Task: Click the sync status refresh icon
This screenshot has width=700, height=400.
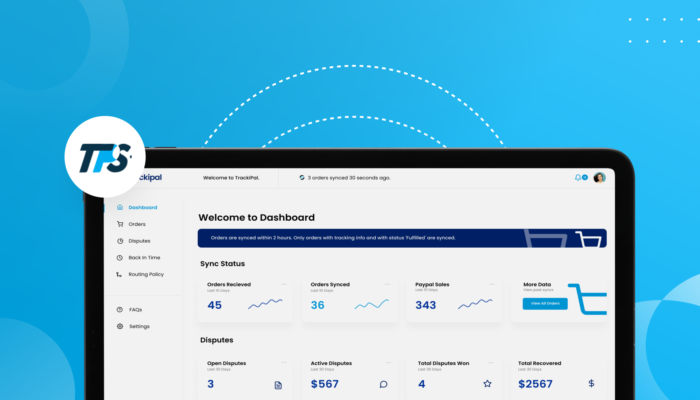Action: [302, 178]
